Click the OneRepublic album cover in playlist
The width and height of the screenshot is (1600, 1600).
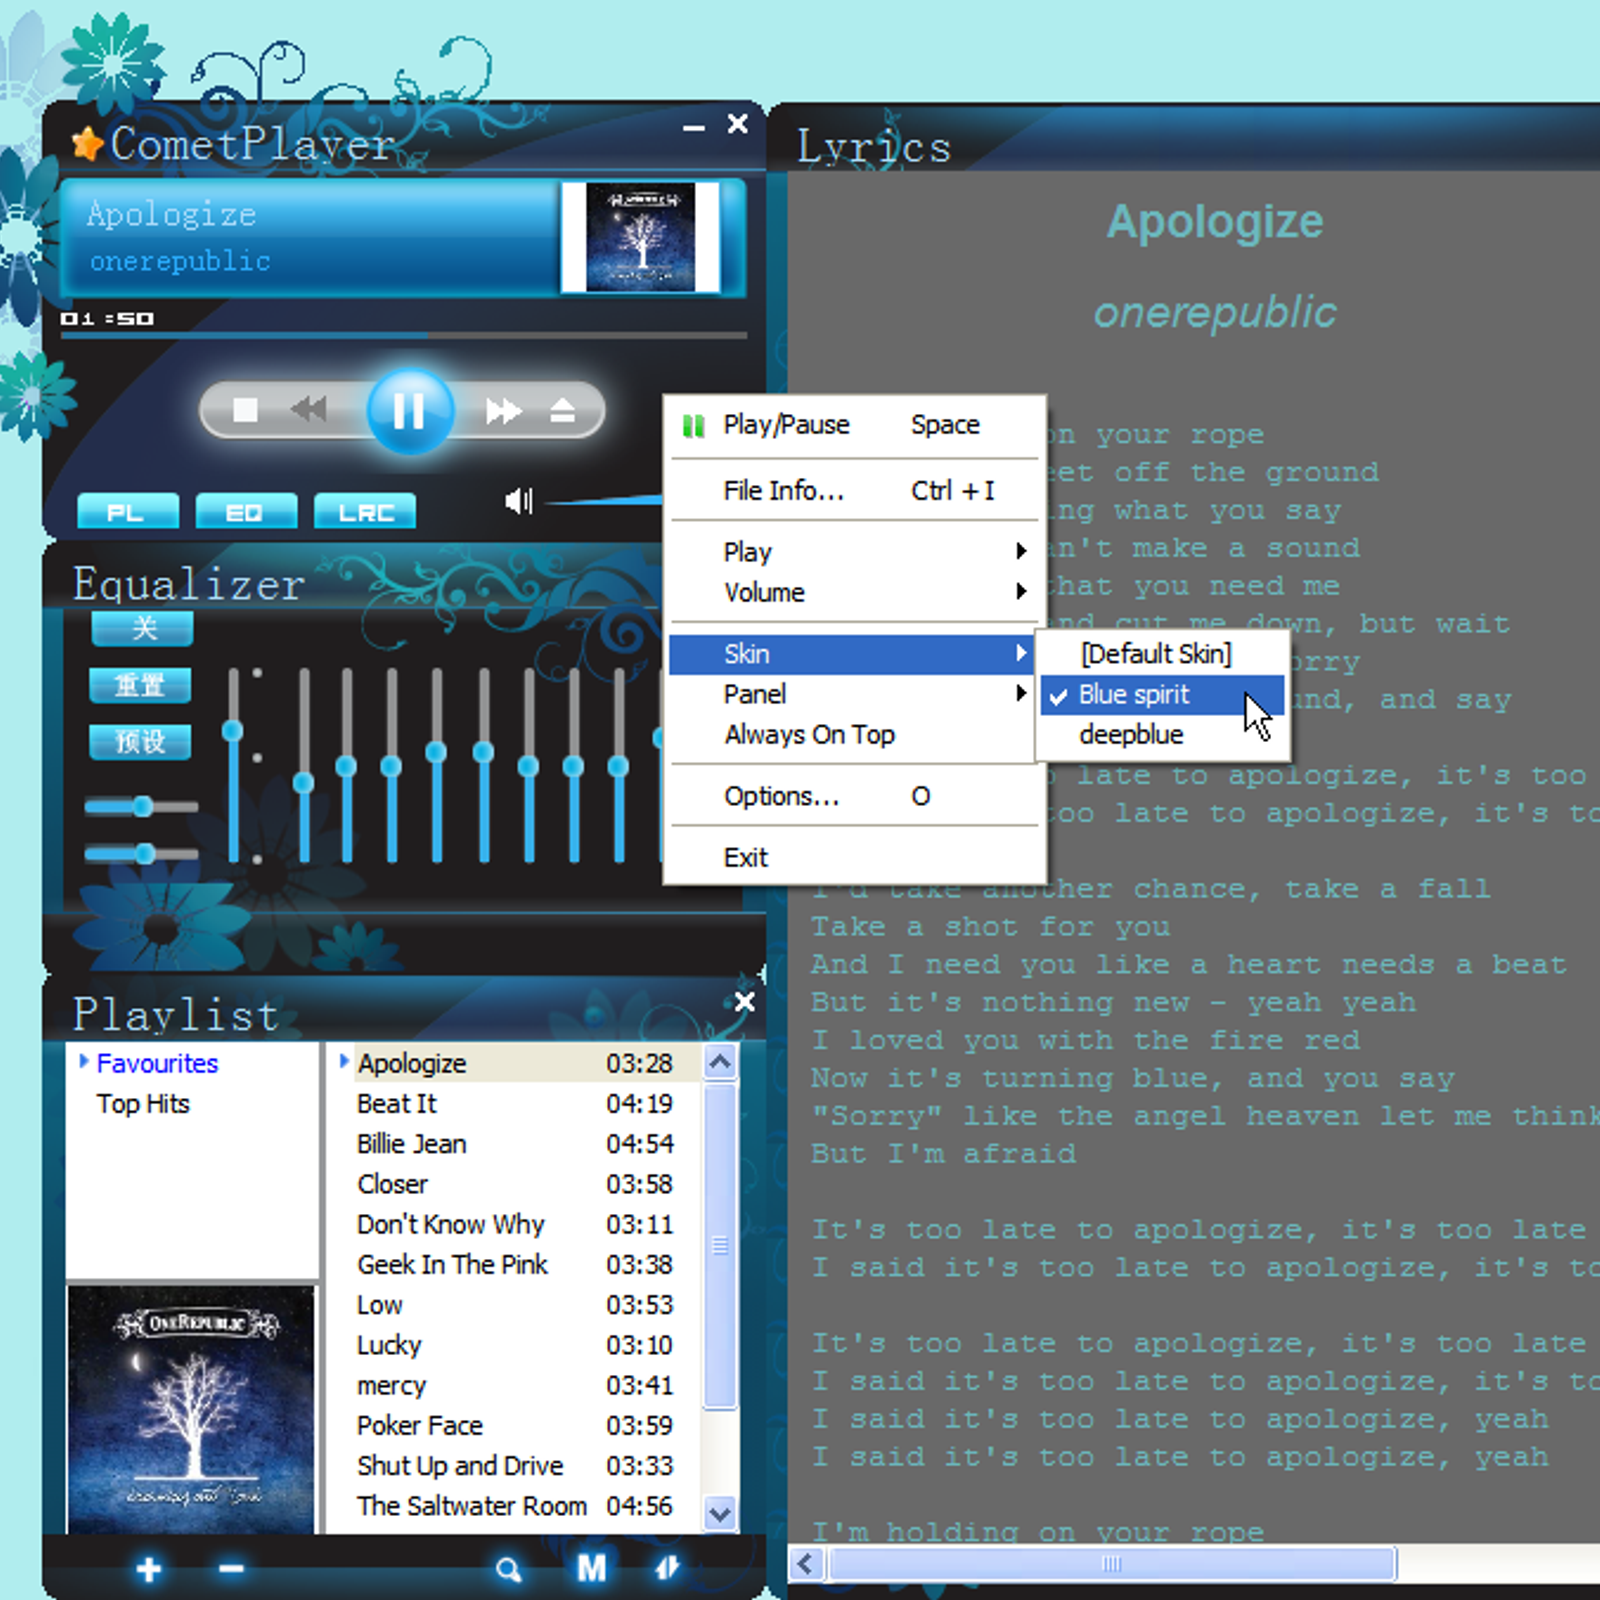[x=190, y=1408]
